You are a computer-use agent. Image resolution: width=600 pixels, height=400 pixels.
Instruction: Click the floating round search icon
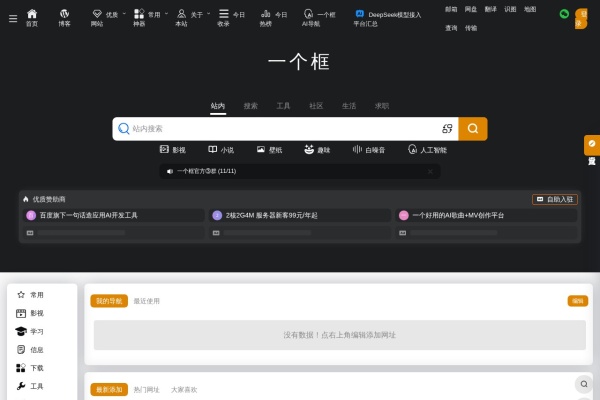(x=584, y=384)
